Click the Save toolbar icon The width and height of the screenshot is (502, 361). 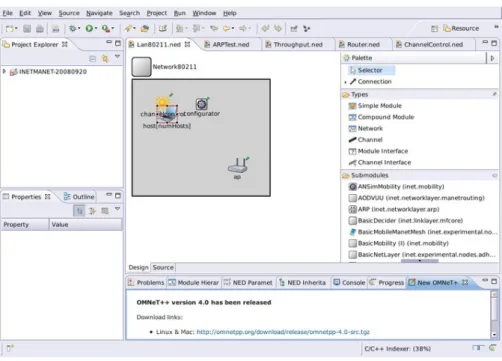[27, 29]
